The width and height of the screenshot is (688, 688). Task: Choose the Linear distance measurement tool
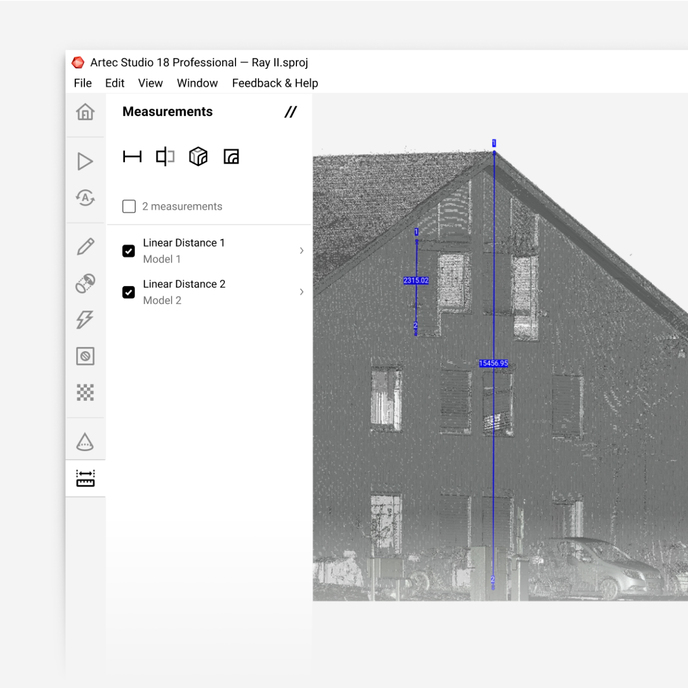pyautogui.click(x=132, y=157)
